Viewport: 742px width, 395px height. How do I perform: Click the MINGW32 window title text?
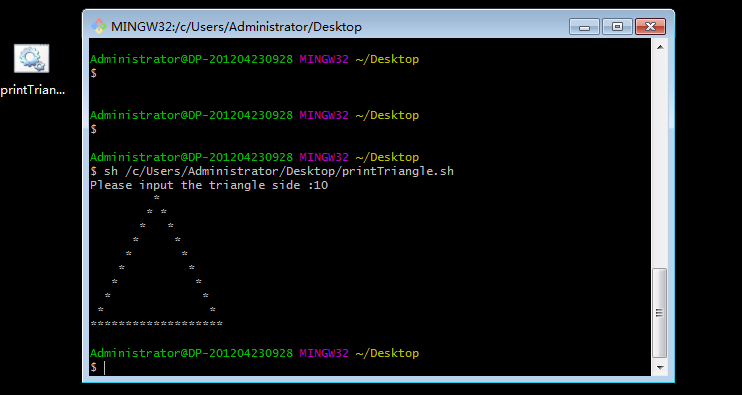pos(236,27)
